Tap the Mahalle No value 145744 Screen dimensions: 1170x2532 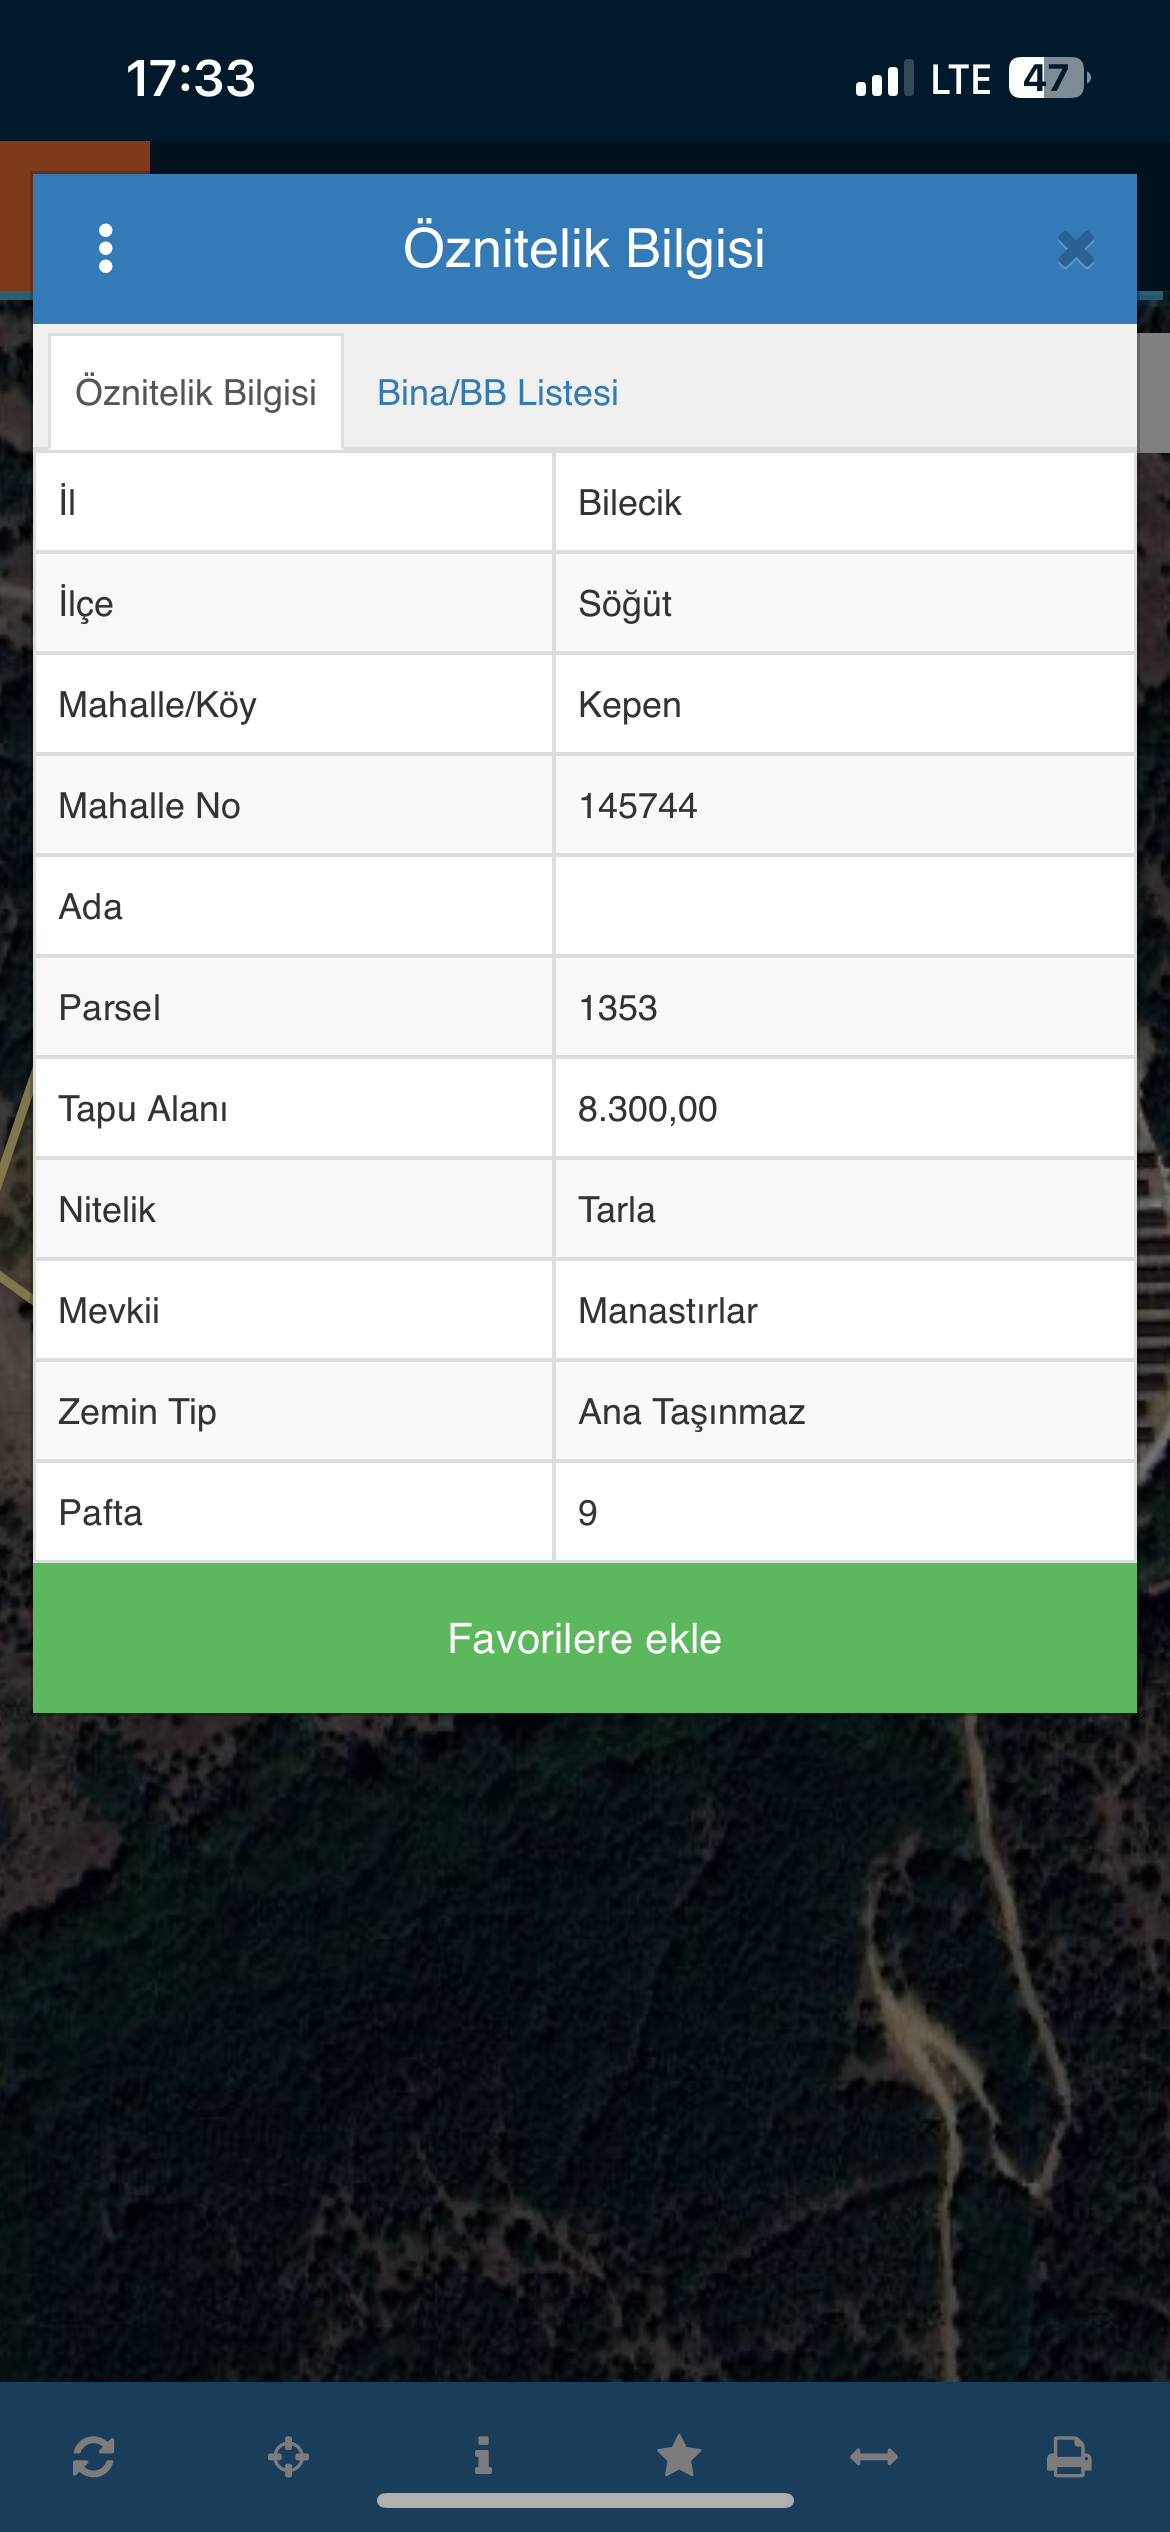click(638, 806)
